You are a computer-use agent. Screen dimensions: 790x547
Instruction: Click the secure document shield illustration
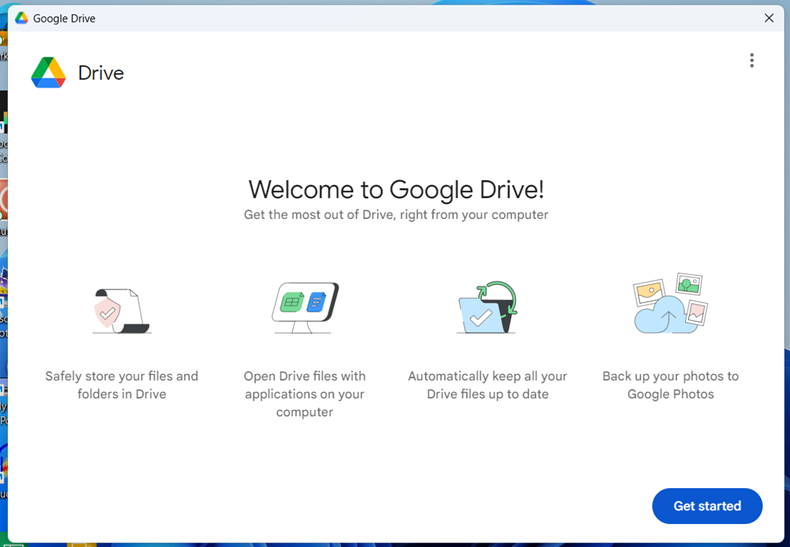coord(121,309)
